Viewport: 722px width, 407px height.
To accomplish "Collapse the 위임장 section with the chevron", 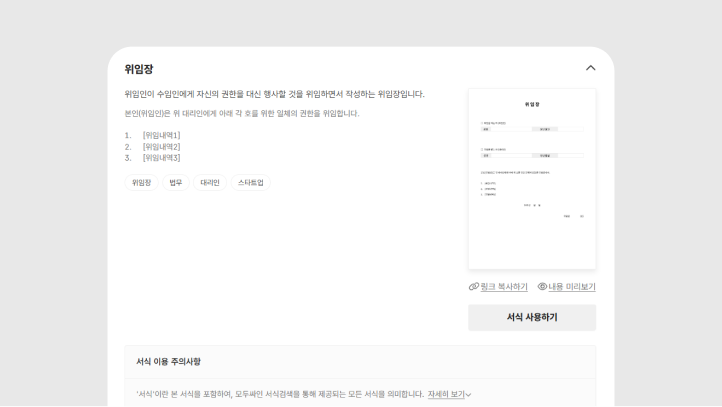I will (x=590, y=68).
